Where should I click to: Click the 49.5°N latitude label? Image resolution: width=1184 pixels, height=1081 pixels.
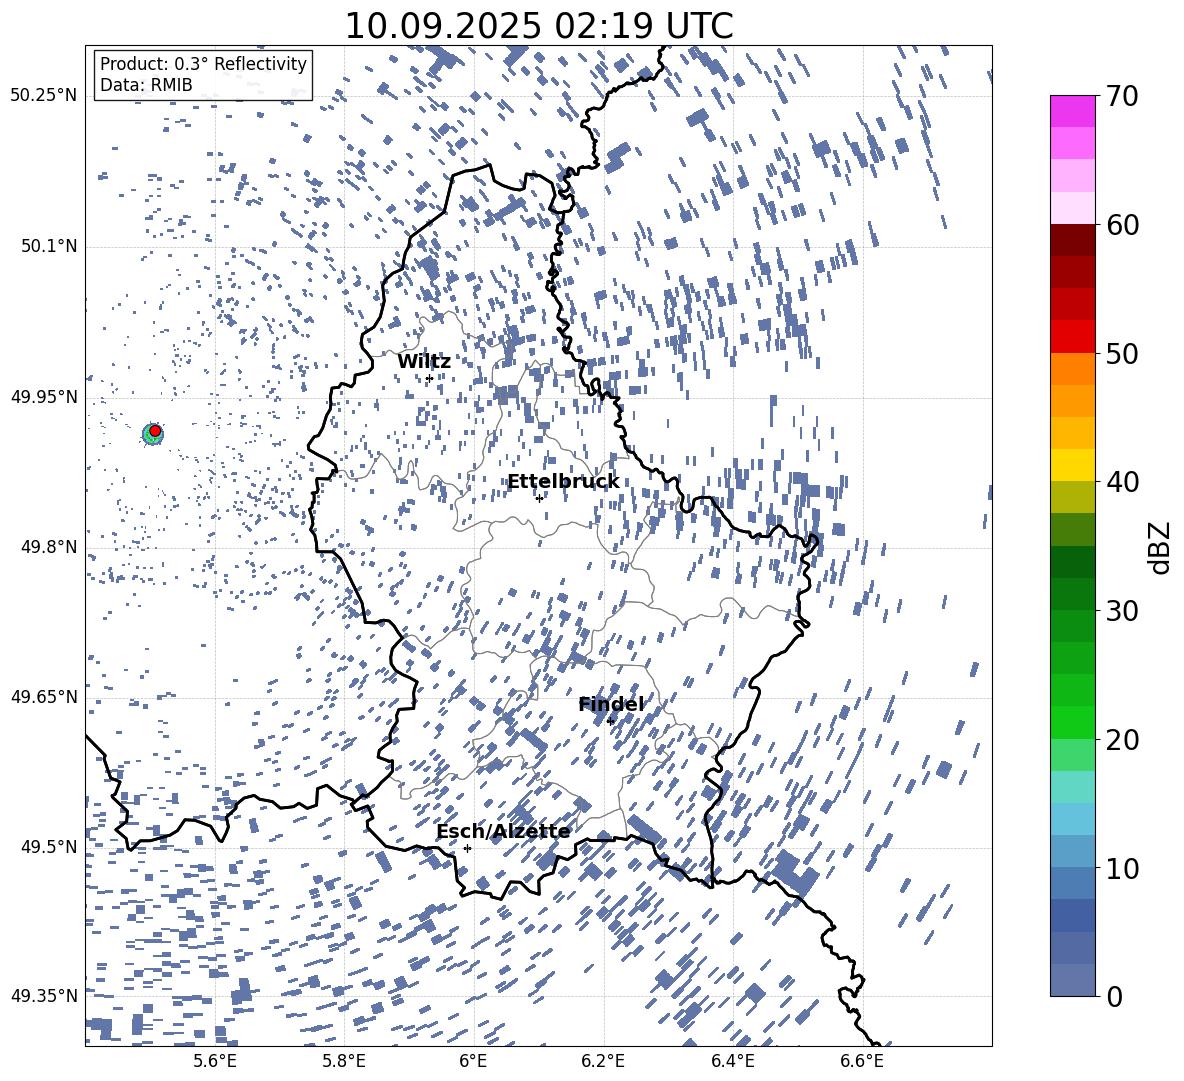(49, 847)
